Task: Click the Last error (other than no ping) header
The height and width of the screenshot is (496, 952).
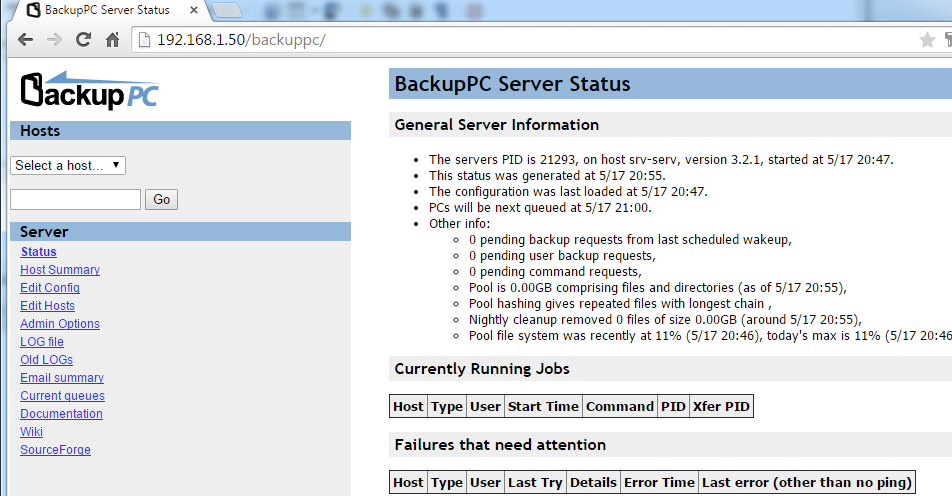Action: (807, 482)
